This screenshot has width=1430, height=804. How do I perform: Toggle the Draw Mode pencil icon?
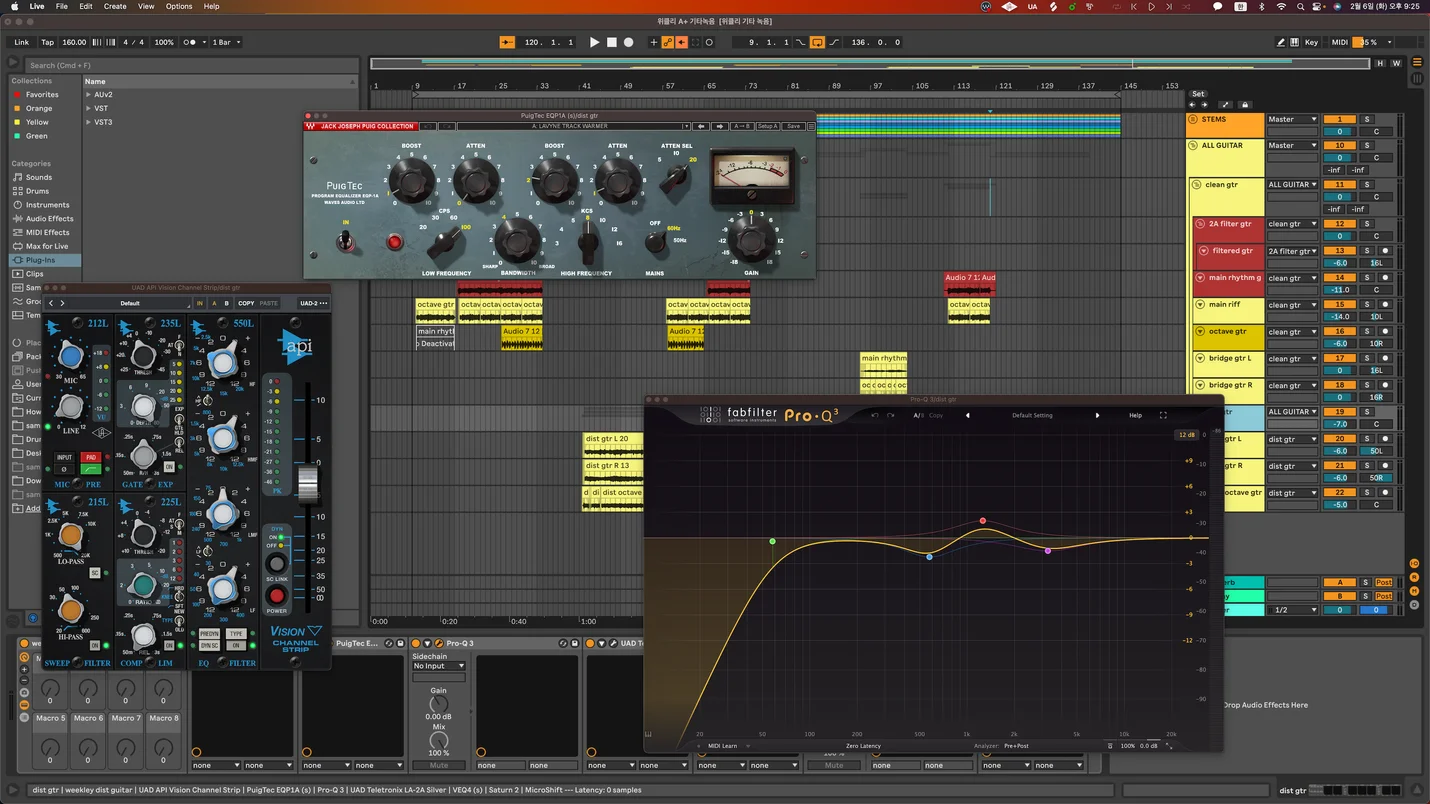(1282, 42)
